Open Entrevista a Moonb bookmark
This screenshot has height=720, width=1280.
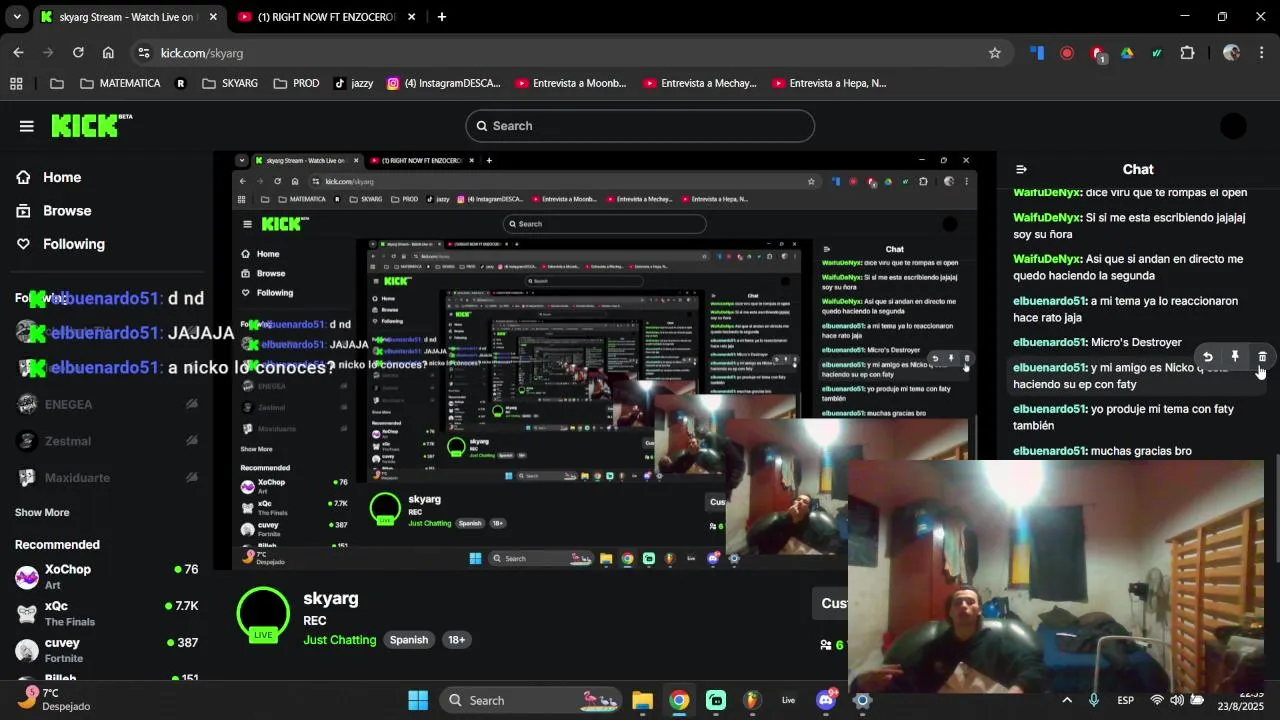pos(571,83)
